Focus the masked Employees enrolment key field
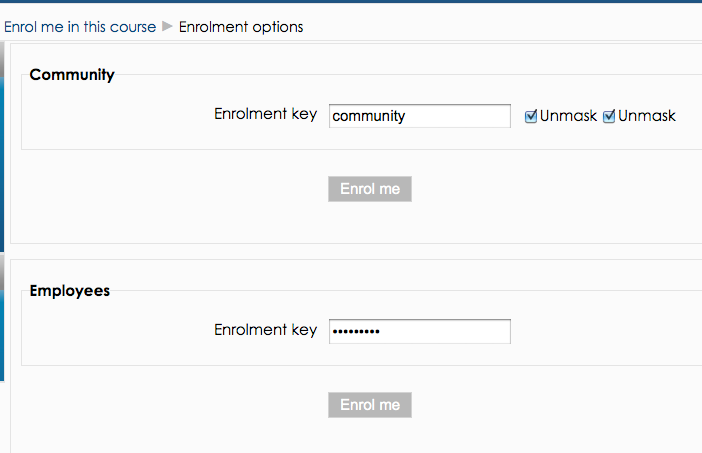 tap(419, 332)
